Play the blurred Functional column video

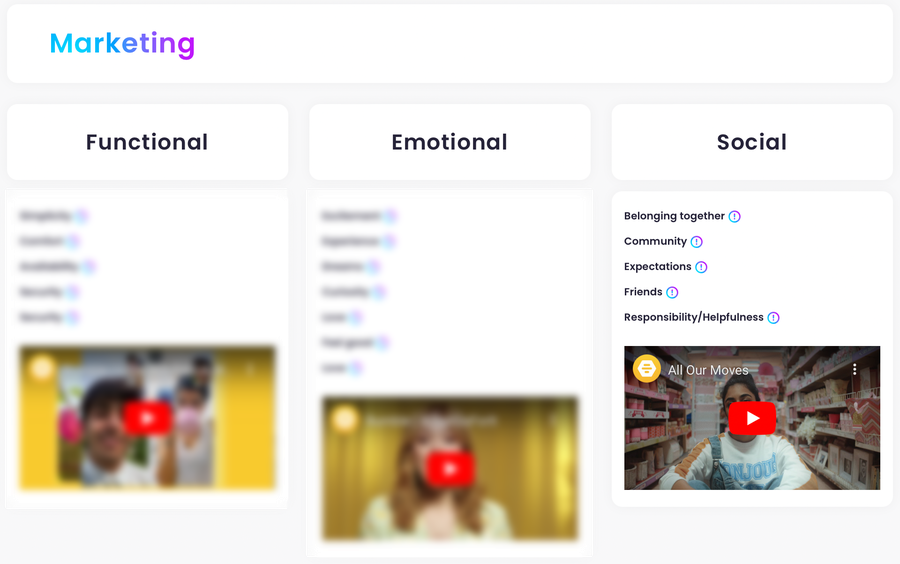tap(147, 418)
